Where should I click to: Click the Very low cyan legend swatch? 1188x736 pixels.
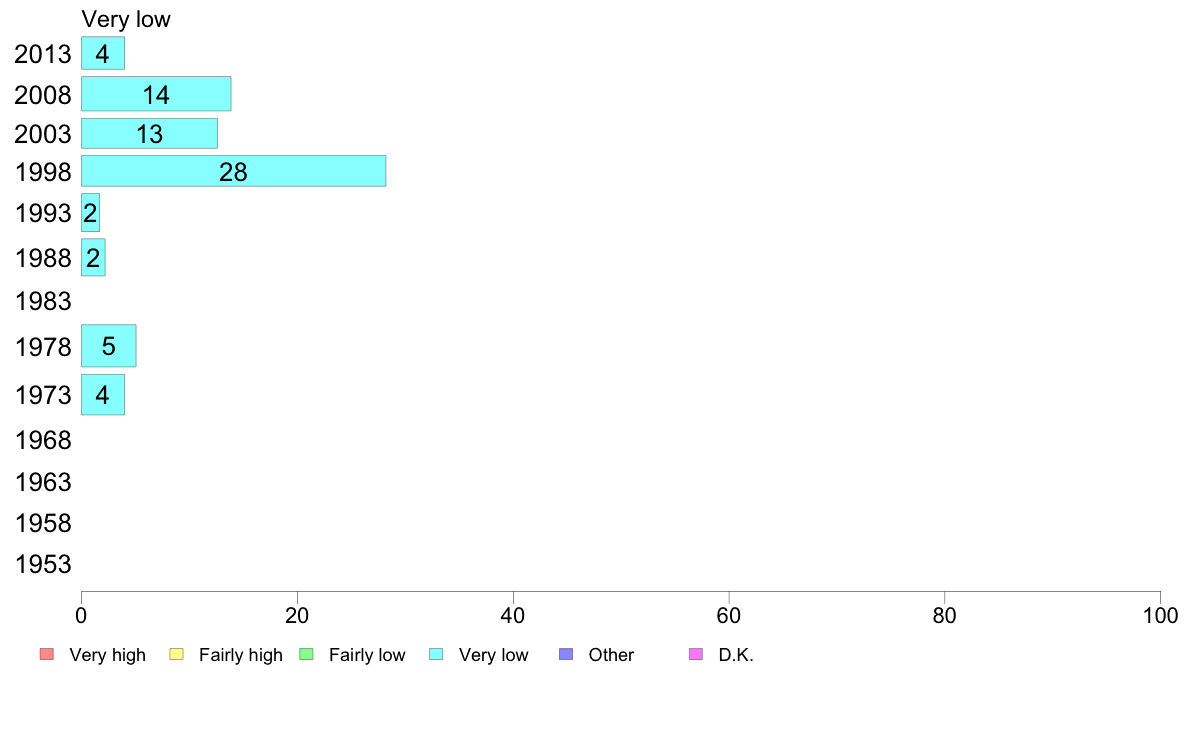(436, 654)
